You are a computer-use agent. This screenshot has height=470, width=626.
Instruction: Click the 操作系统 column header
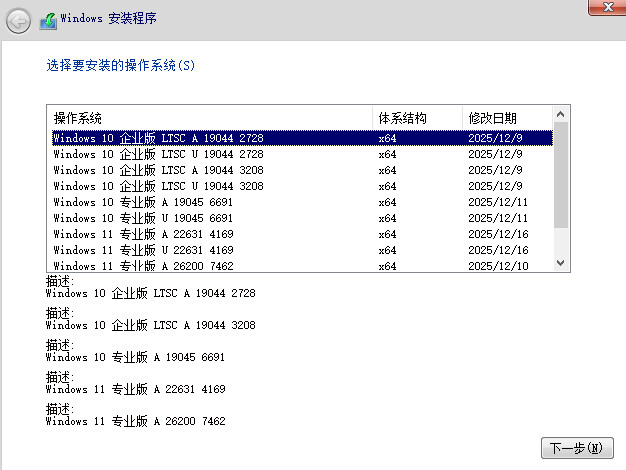pyautogui.click(x=210, y=118)
